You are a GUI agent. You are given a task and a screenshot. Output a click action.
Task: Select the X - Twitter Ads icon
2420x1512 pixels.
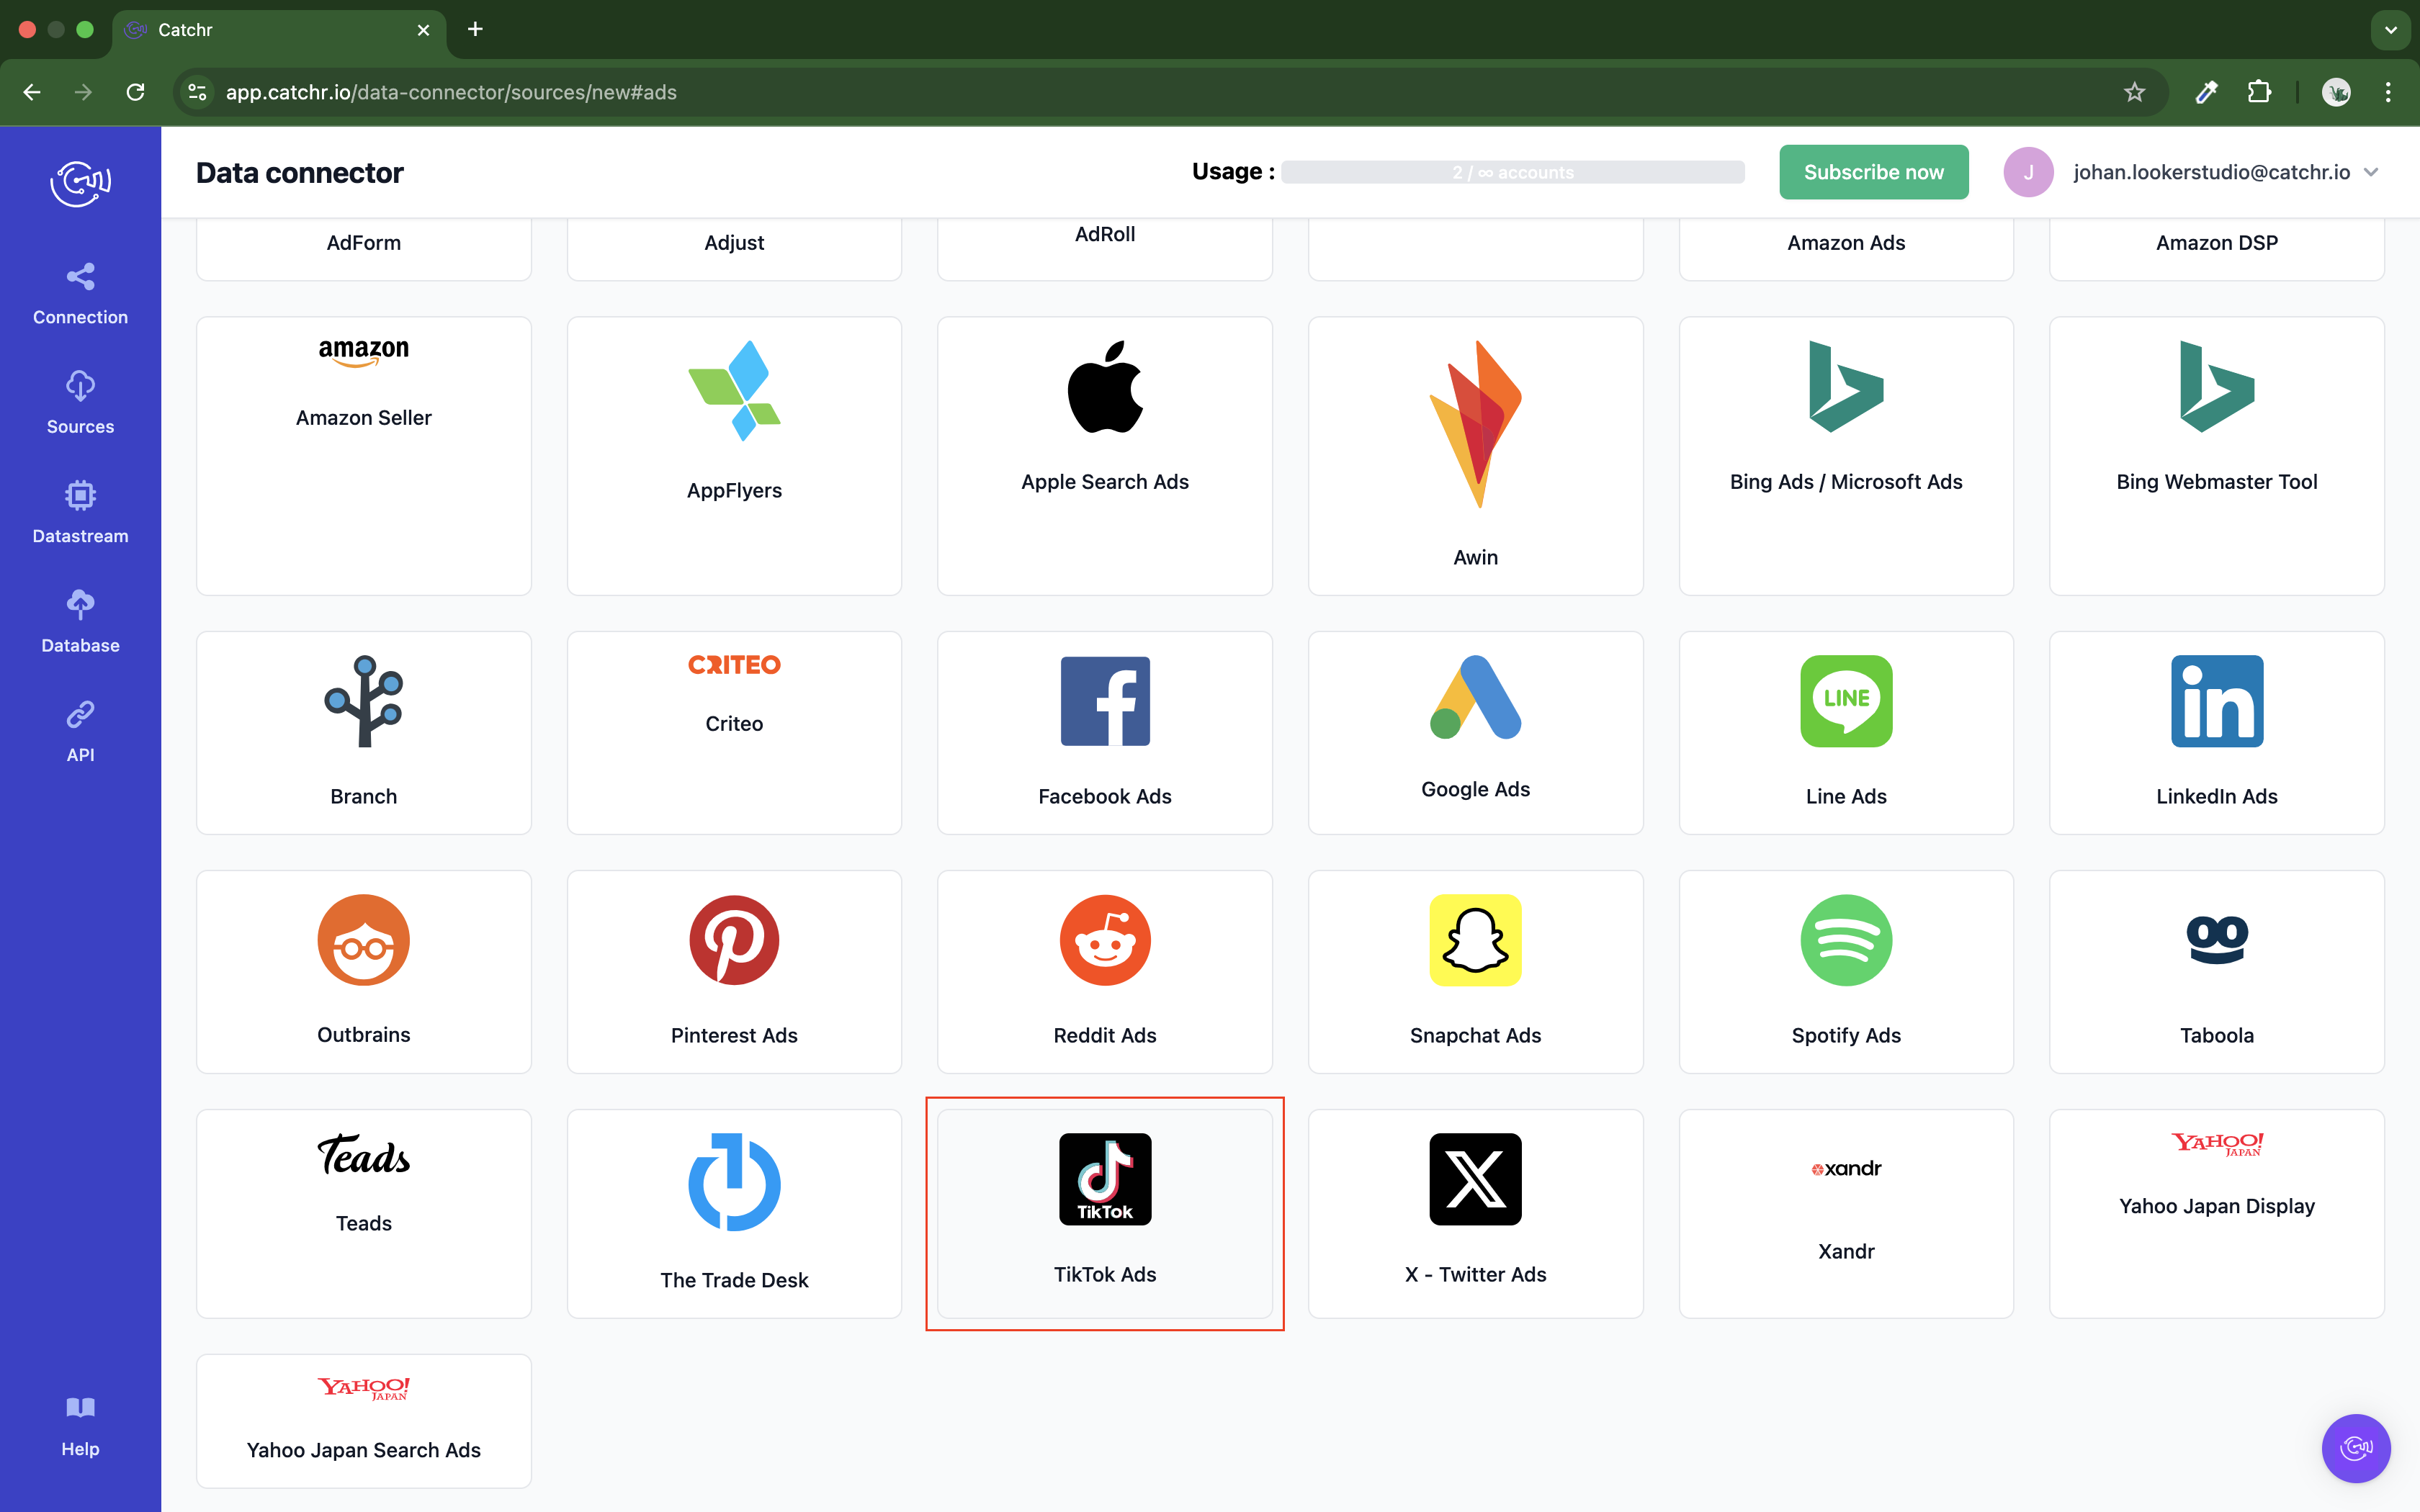coord(1475,1179)
